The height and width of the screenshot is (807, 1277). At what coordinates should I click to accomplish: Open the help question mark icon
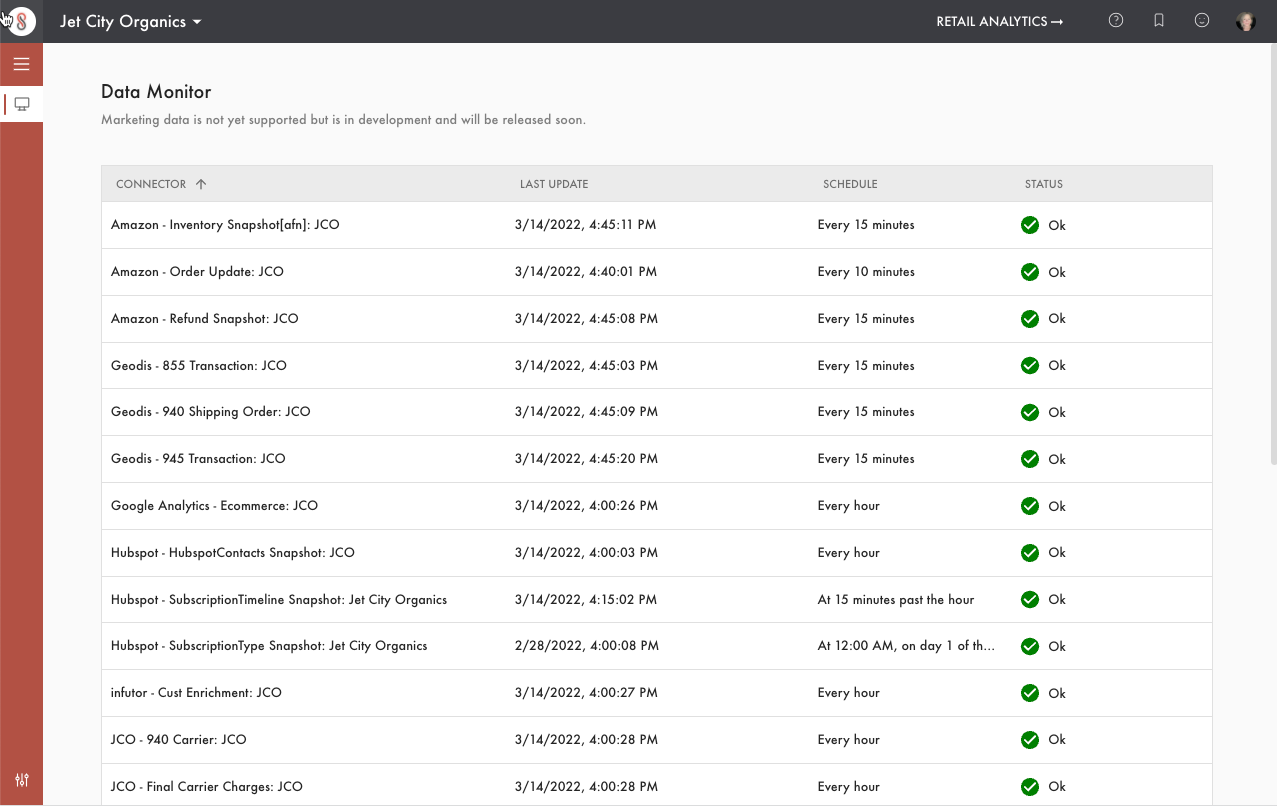[x=1116, y=20]
